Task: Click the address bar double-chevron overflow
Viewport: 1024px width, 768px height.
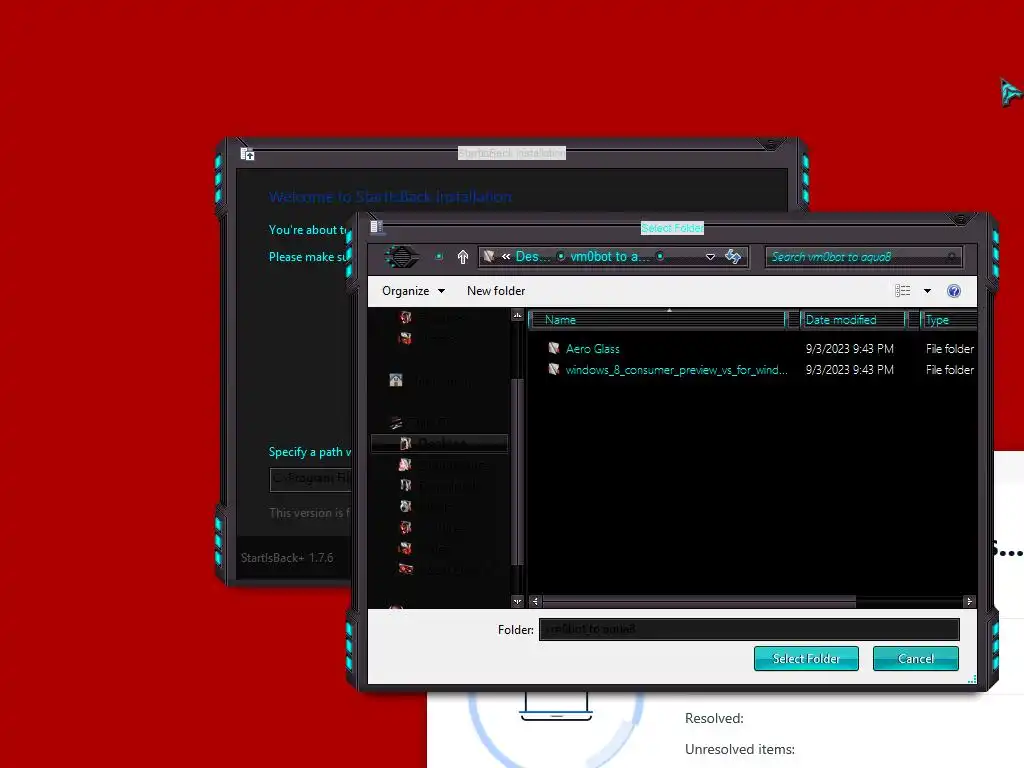Action: tap(506, 257)
